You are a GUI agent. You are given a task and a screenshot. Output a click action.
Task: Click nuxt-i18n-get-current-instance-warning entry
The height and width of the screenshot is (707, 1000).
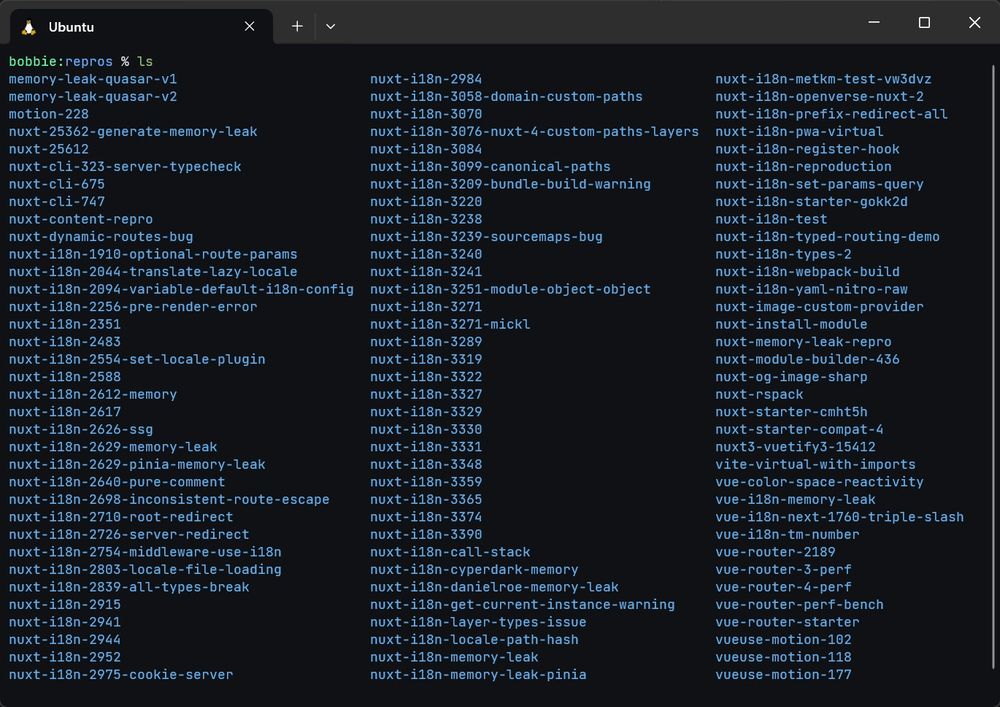[x=522, y=605]
